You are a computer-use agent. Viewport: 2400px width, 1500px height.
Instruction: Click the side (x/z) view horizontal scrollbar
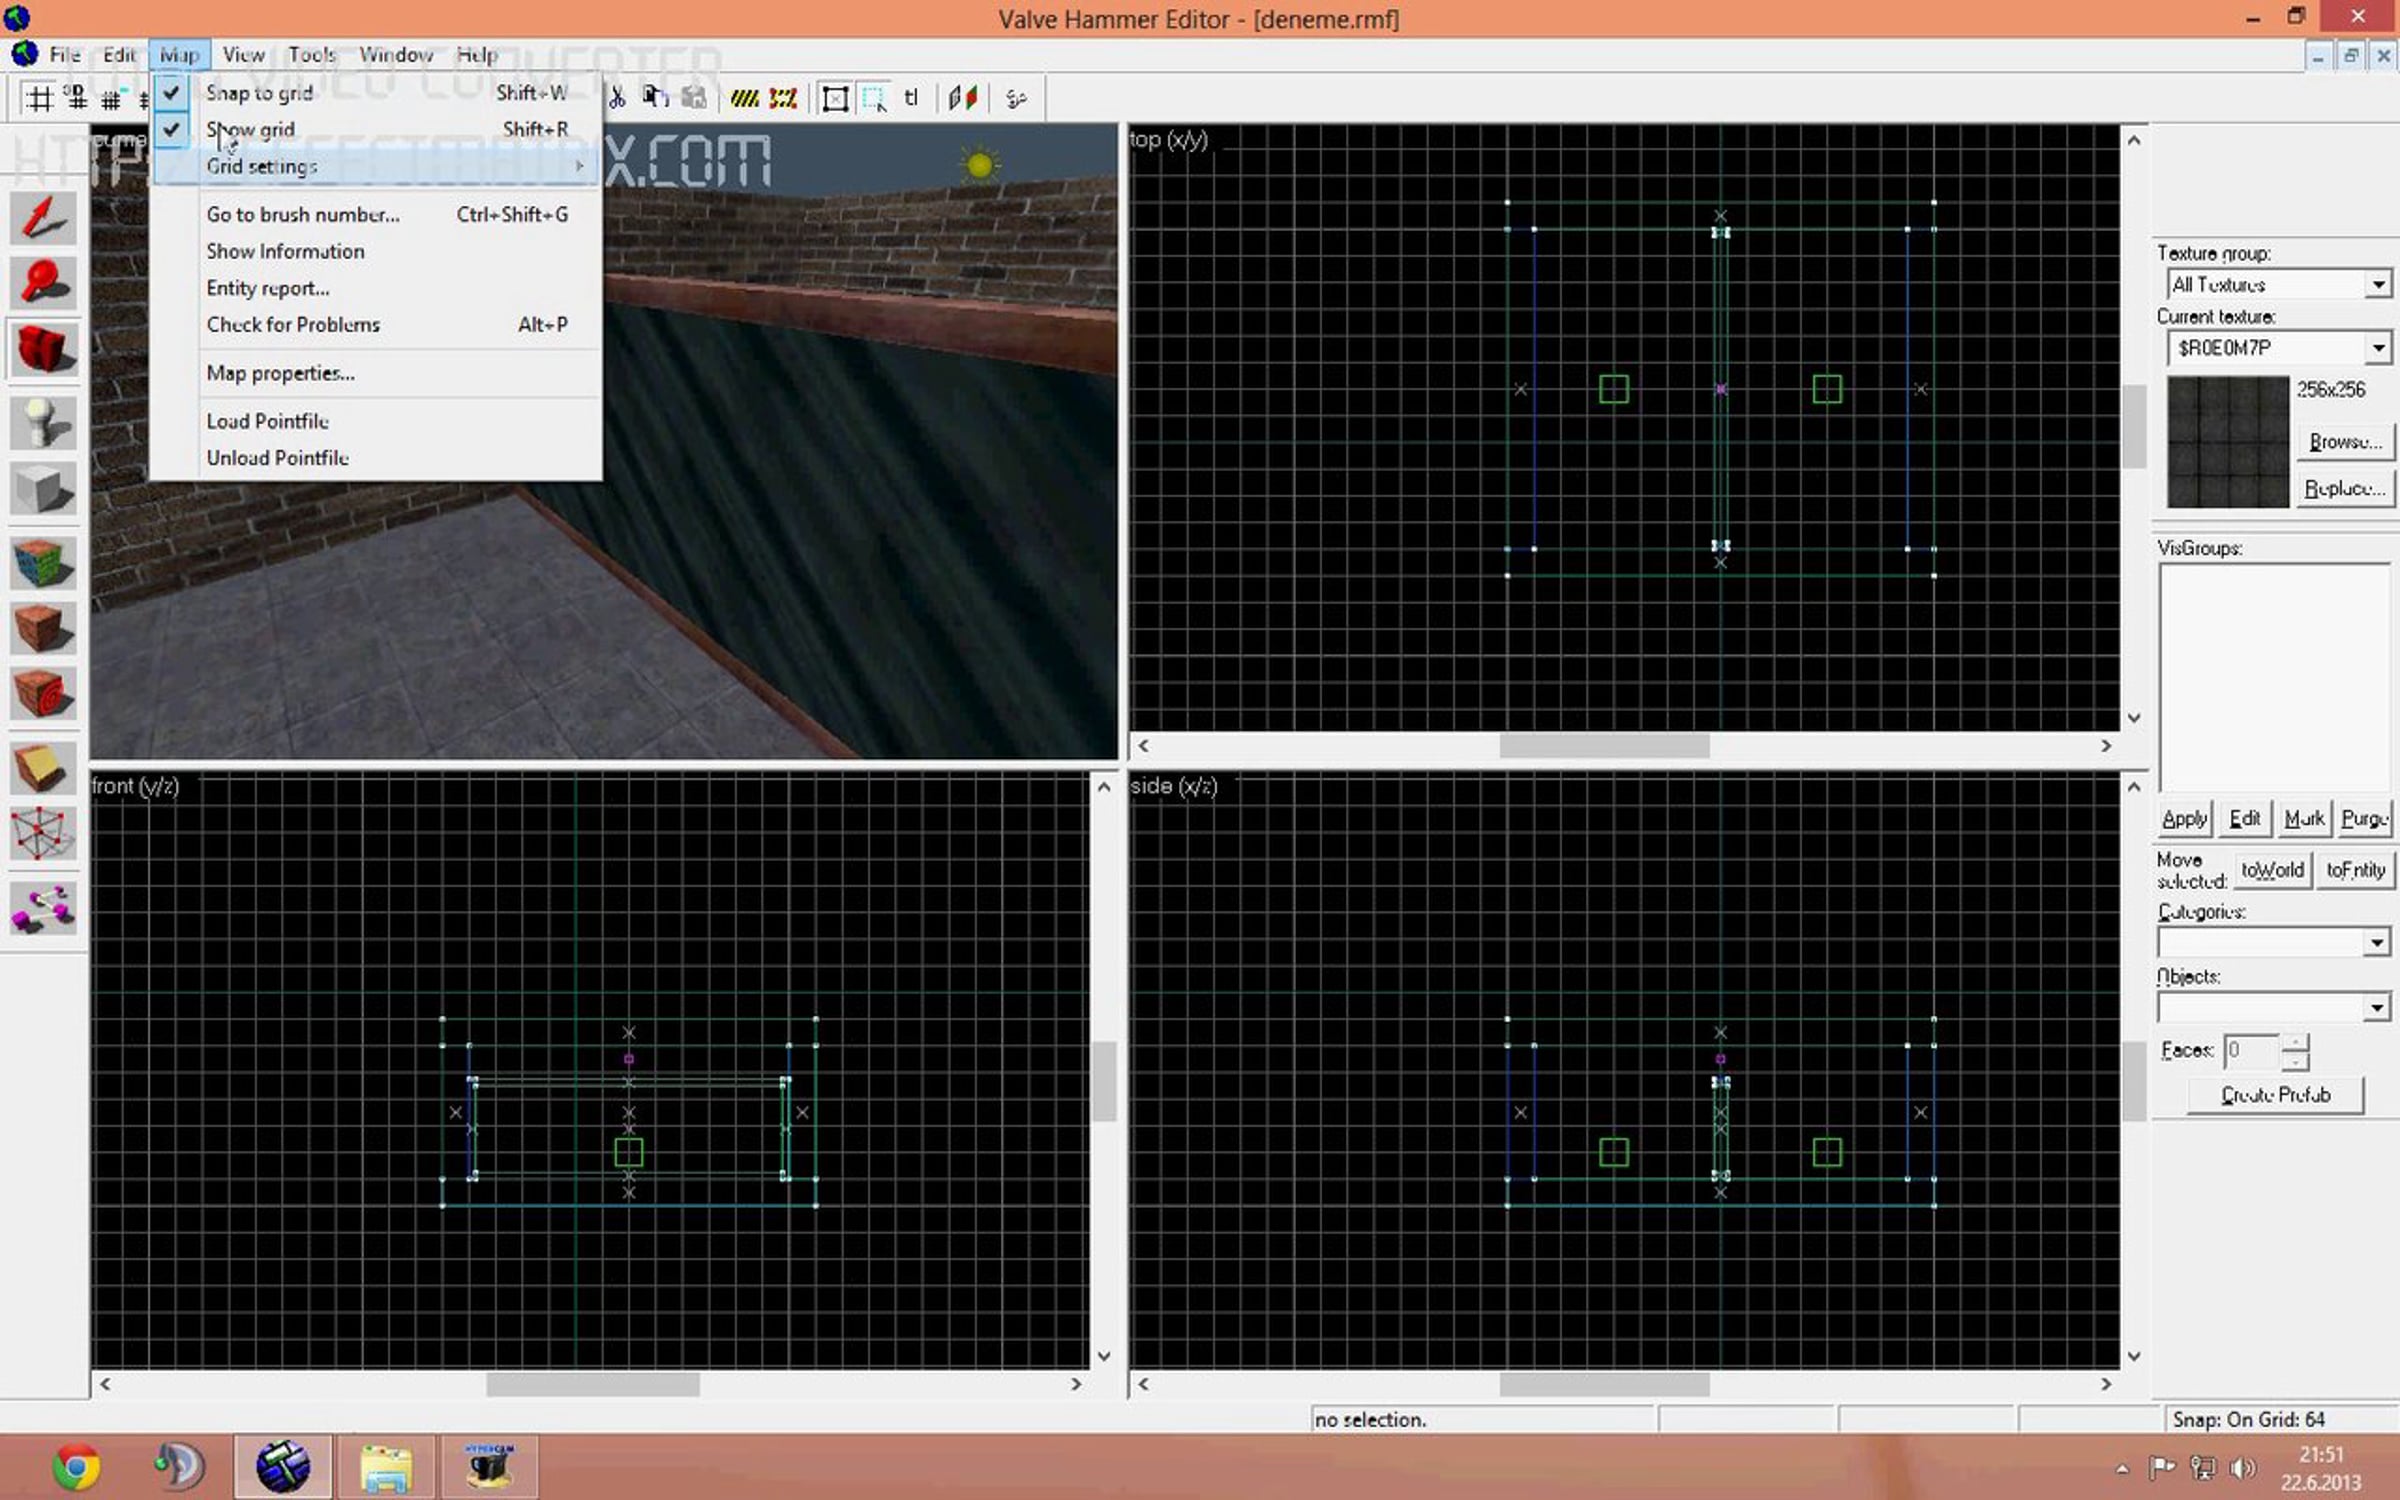pyautogui.click(x=1624, y=1384)
